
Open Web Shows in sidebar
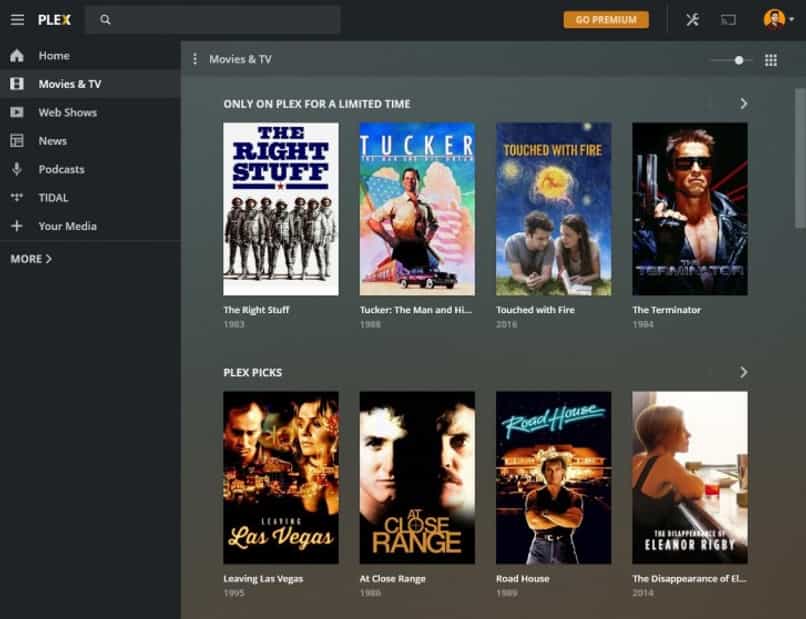[90, 112]
